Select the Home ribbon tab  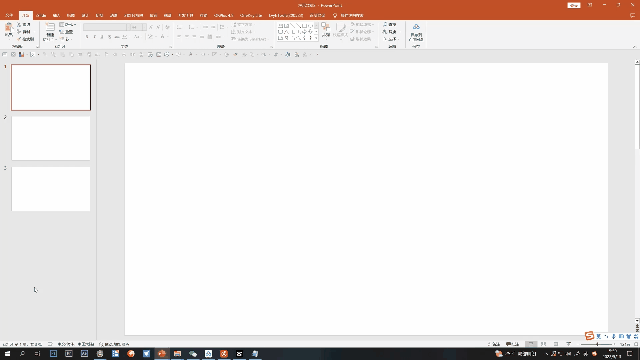pos(26,16)
